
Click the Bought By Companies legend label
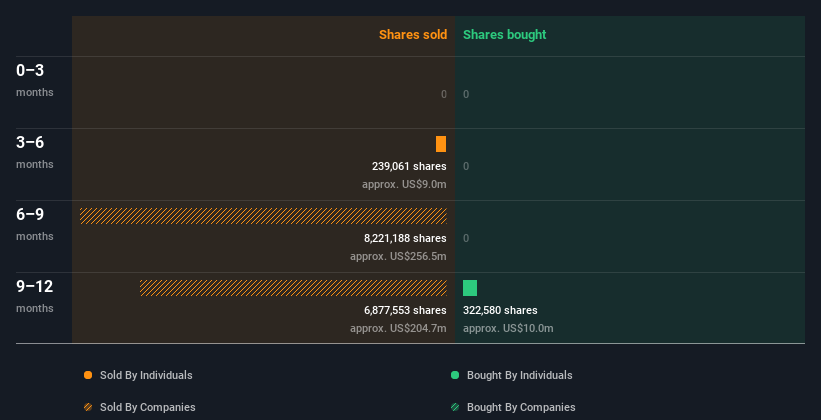521,407
